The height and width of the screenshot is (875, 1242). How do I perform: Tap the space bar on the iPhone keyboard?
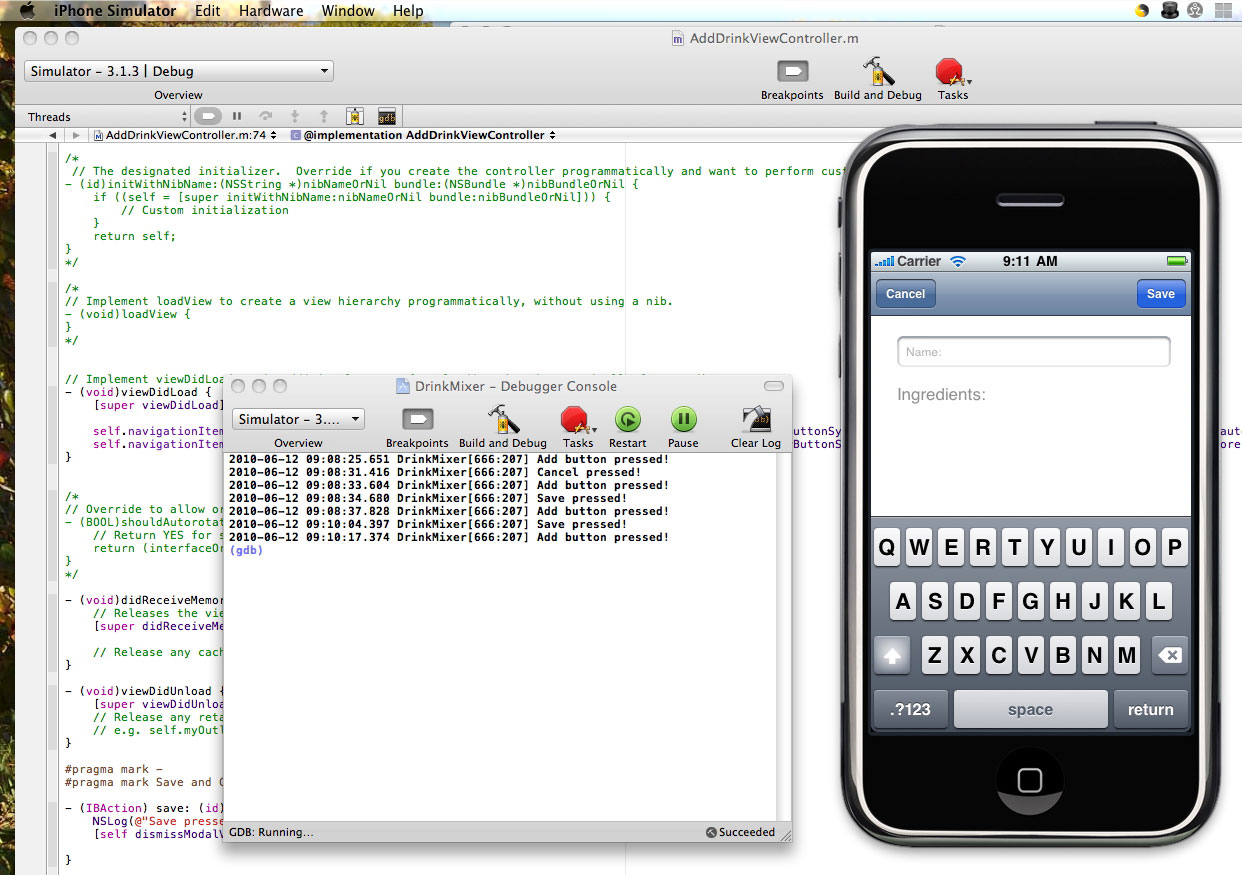click(1030, 709)
